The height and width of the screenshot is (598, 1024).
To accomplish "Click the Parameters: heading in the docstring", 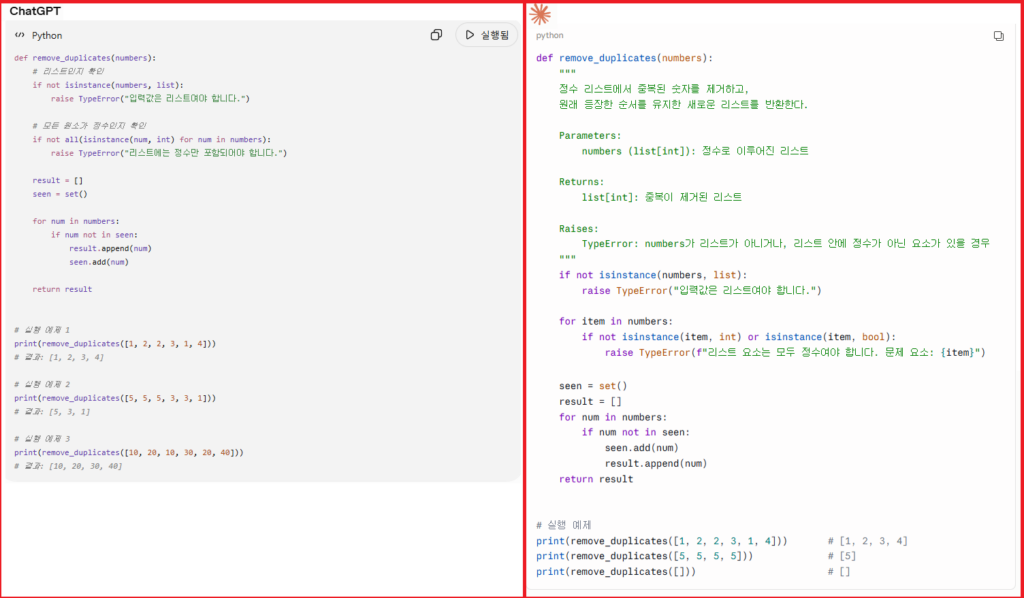I will point(590,136).
